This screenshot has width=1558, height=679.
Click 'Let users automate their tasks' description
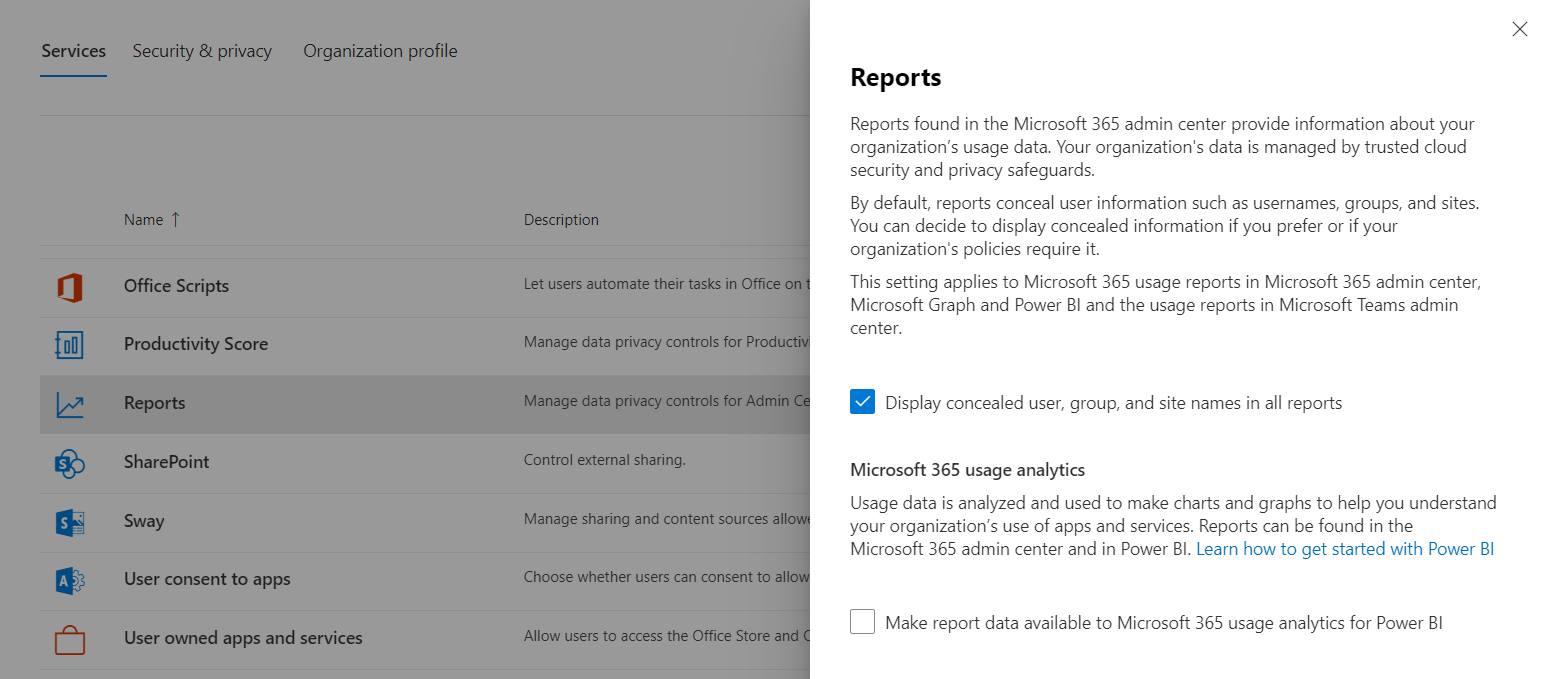click(666, 284)
